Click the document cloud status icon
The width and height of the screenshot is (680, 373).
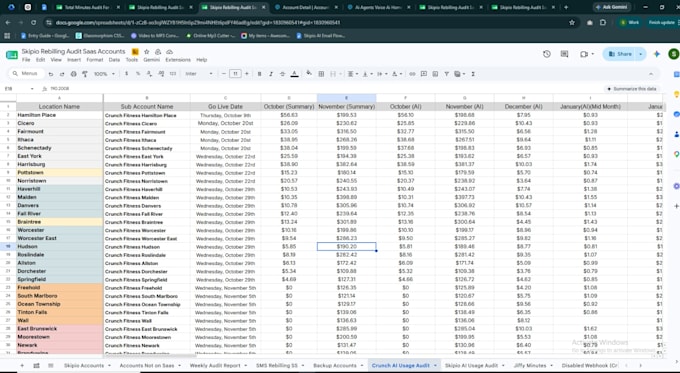click(x=170, y=52)
